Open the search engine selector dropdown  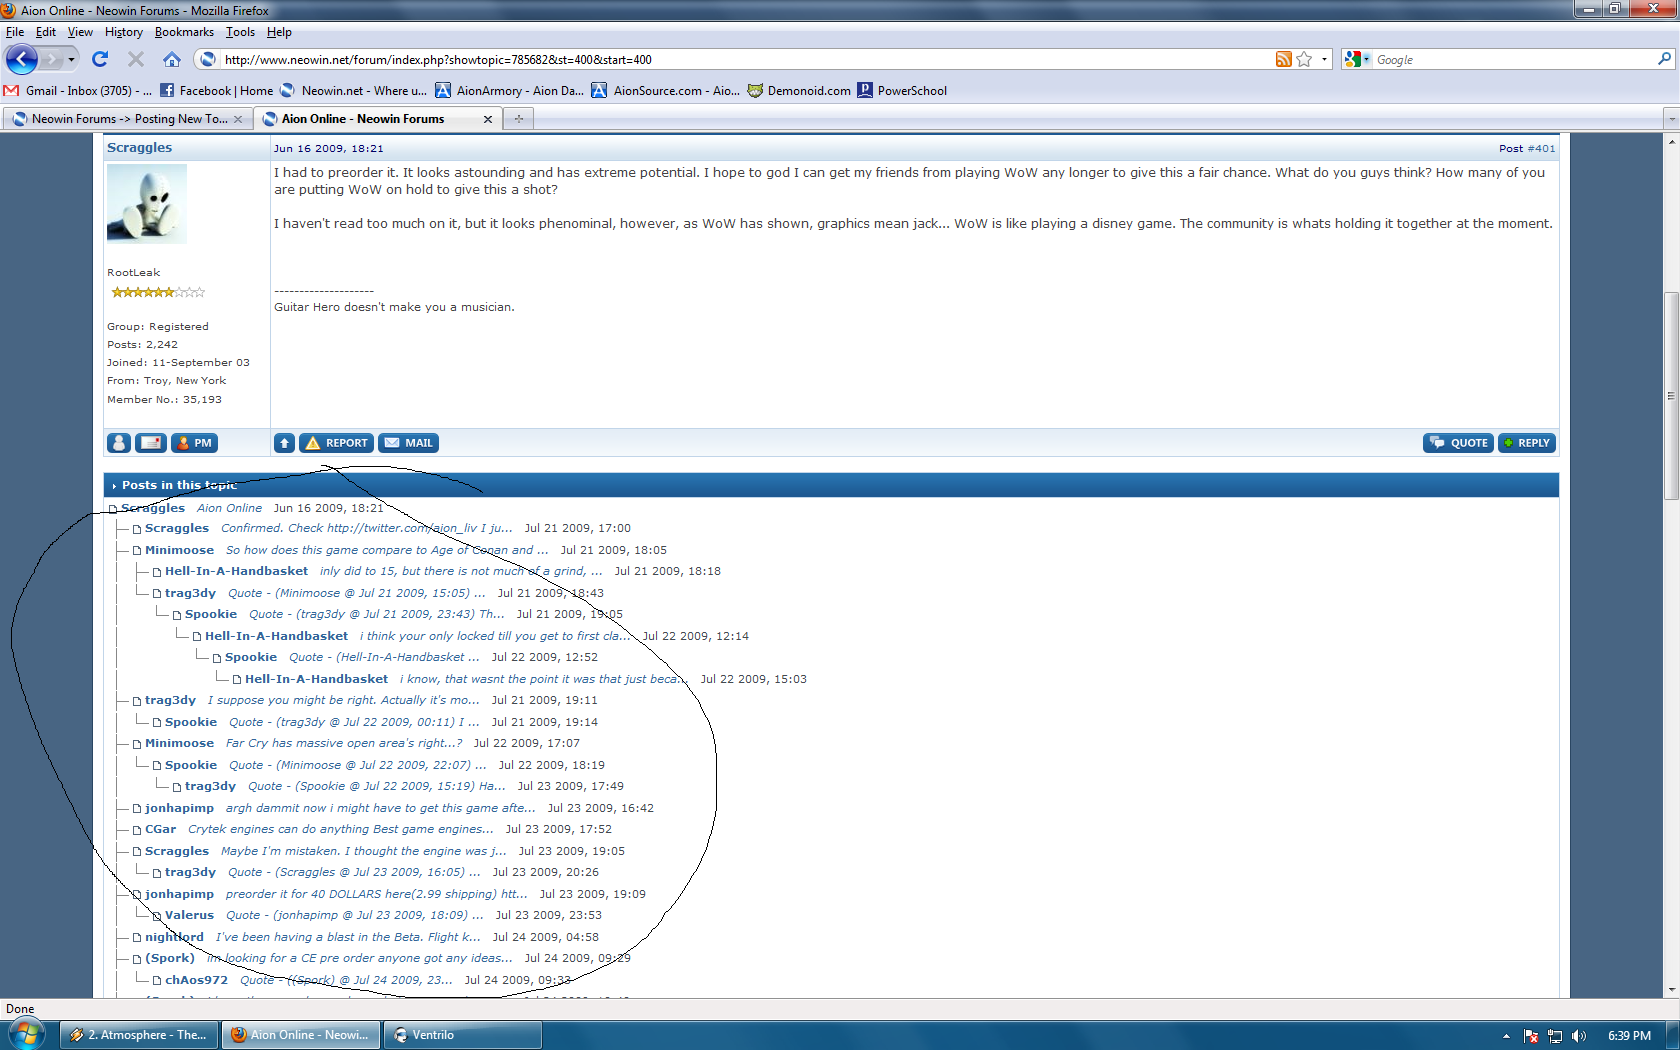click(x=1357, y=59)
